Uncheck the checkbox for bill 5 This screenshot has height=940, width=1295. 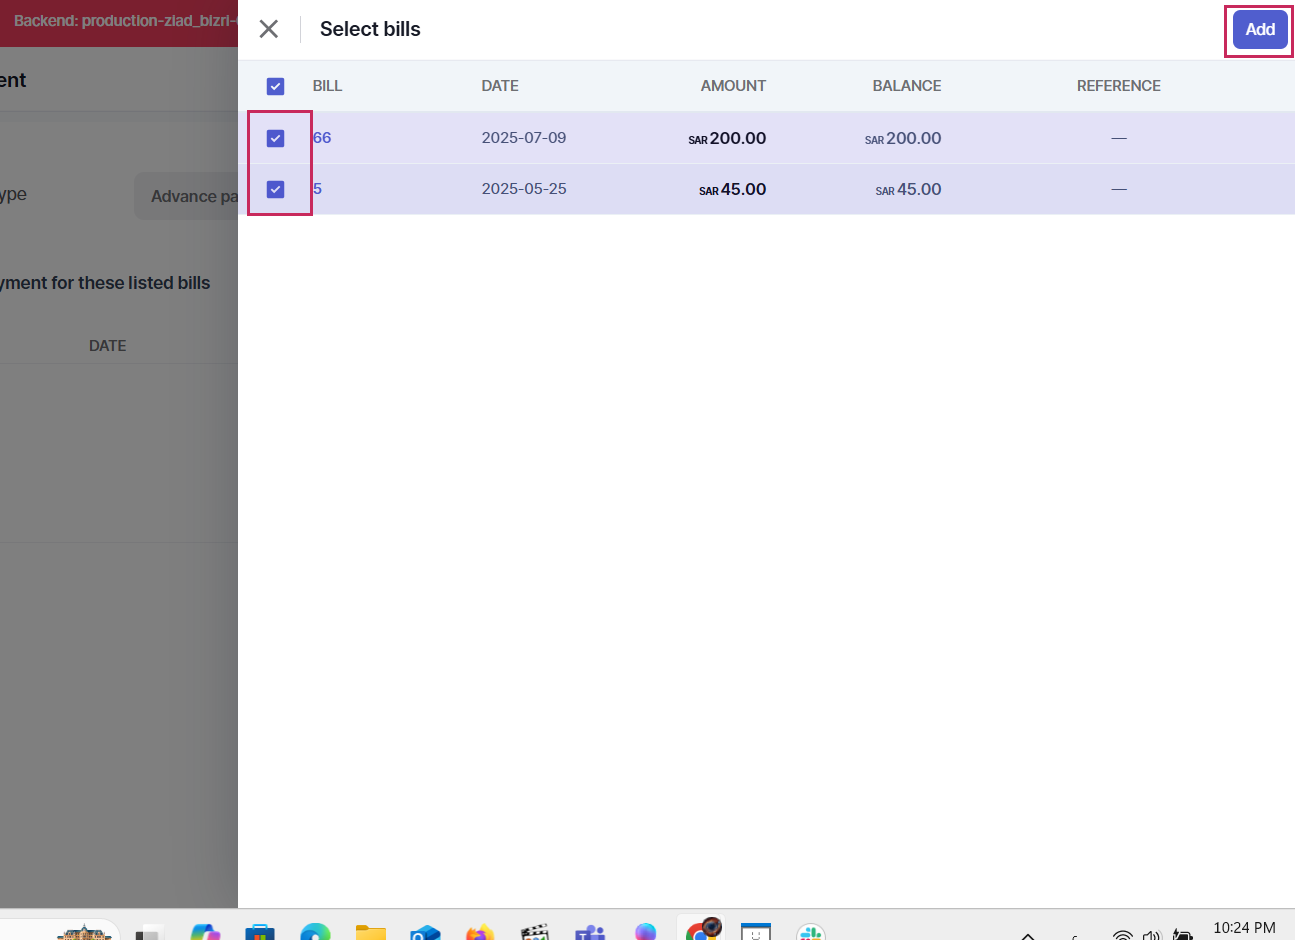(276, 190)
